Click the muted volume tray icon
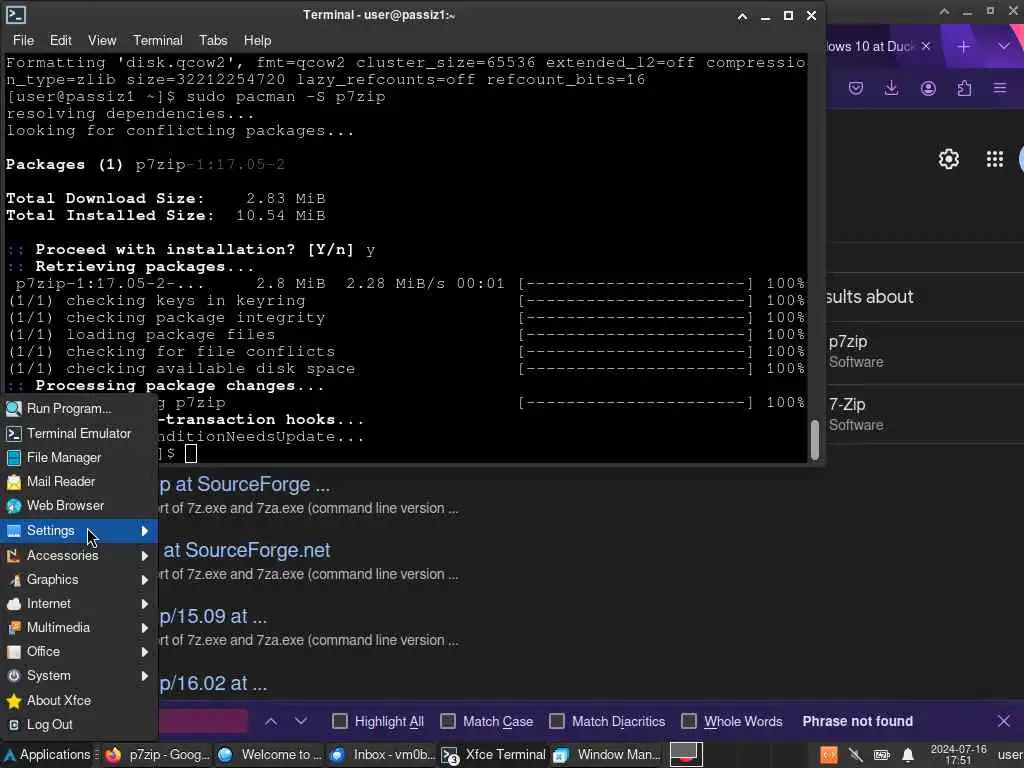Screen dimensions: 1024x768 click(856, 756)
